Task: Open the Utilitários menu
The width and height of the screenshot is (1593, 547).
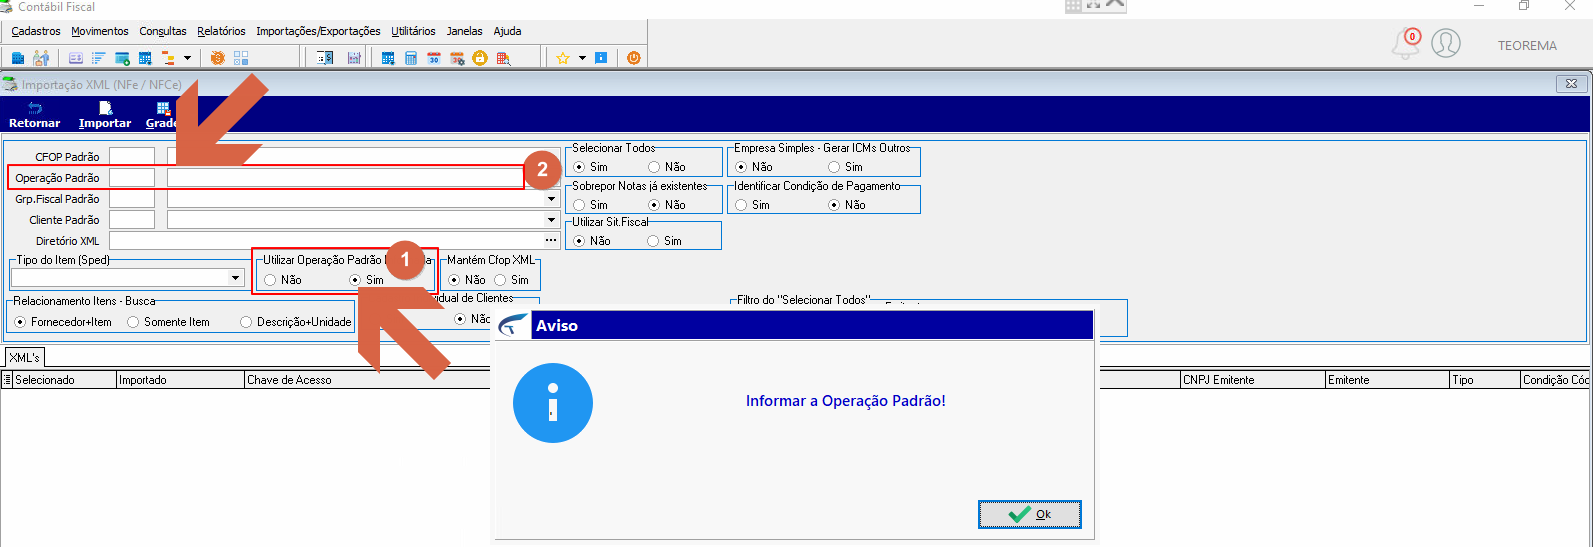Action: (x=413, y=31)
